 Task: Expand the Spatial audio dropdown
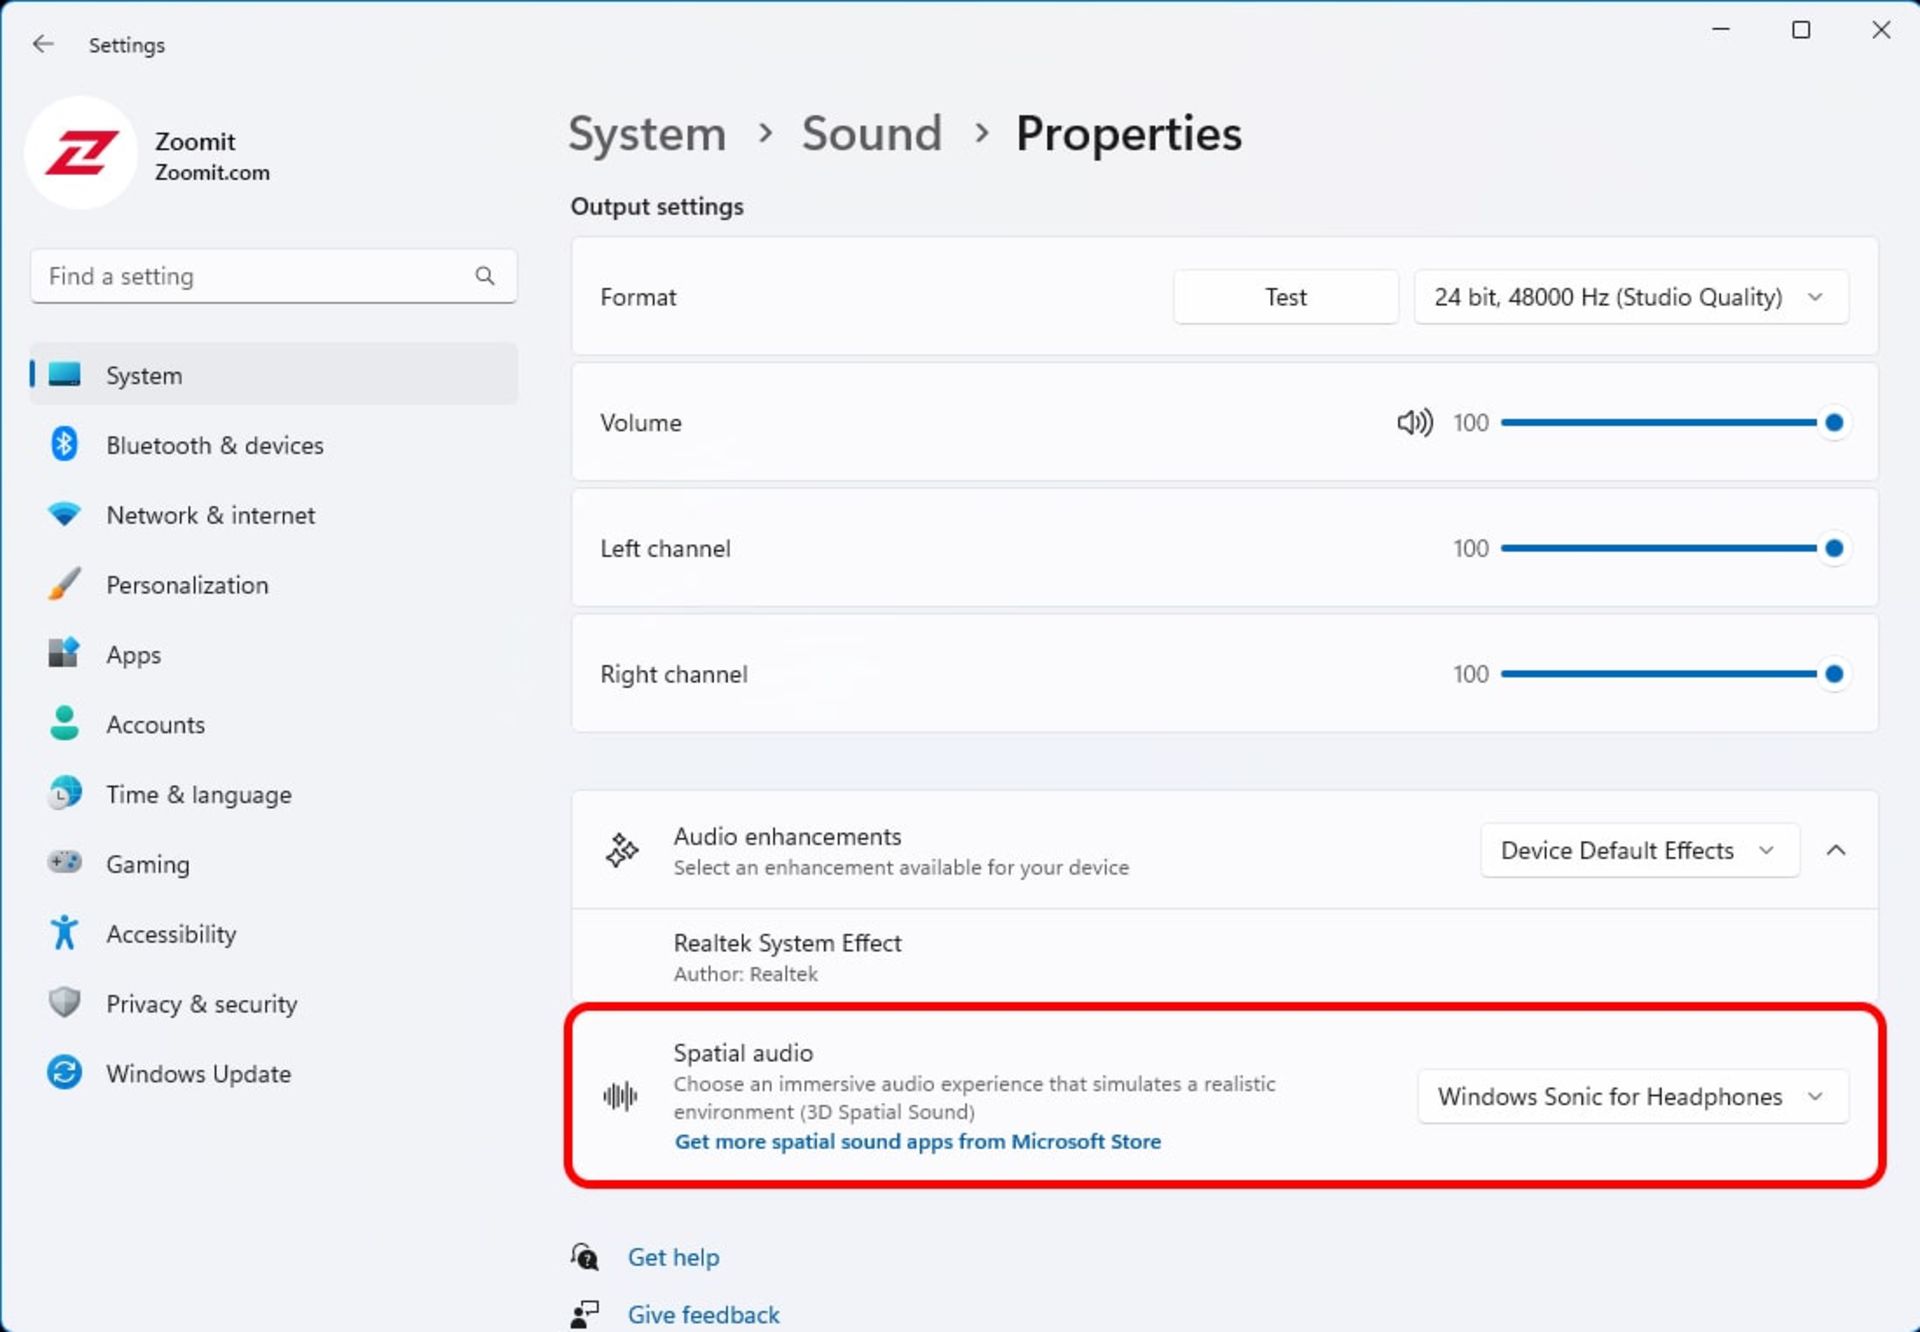pos(1627,1096)
